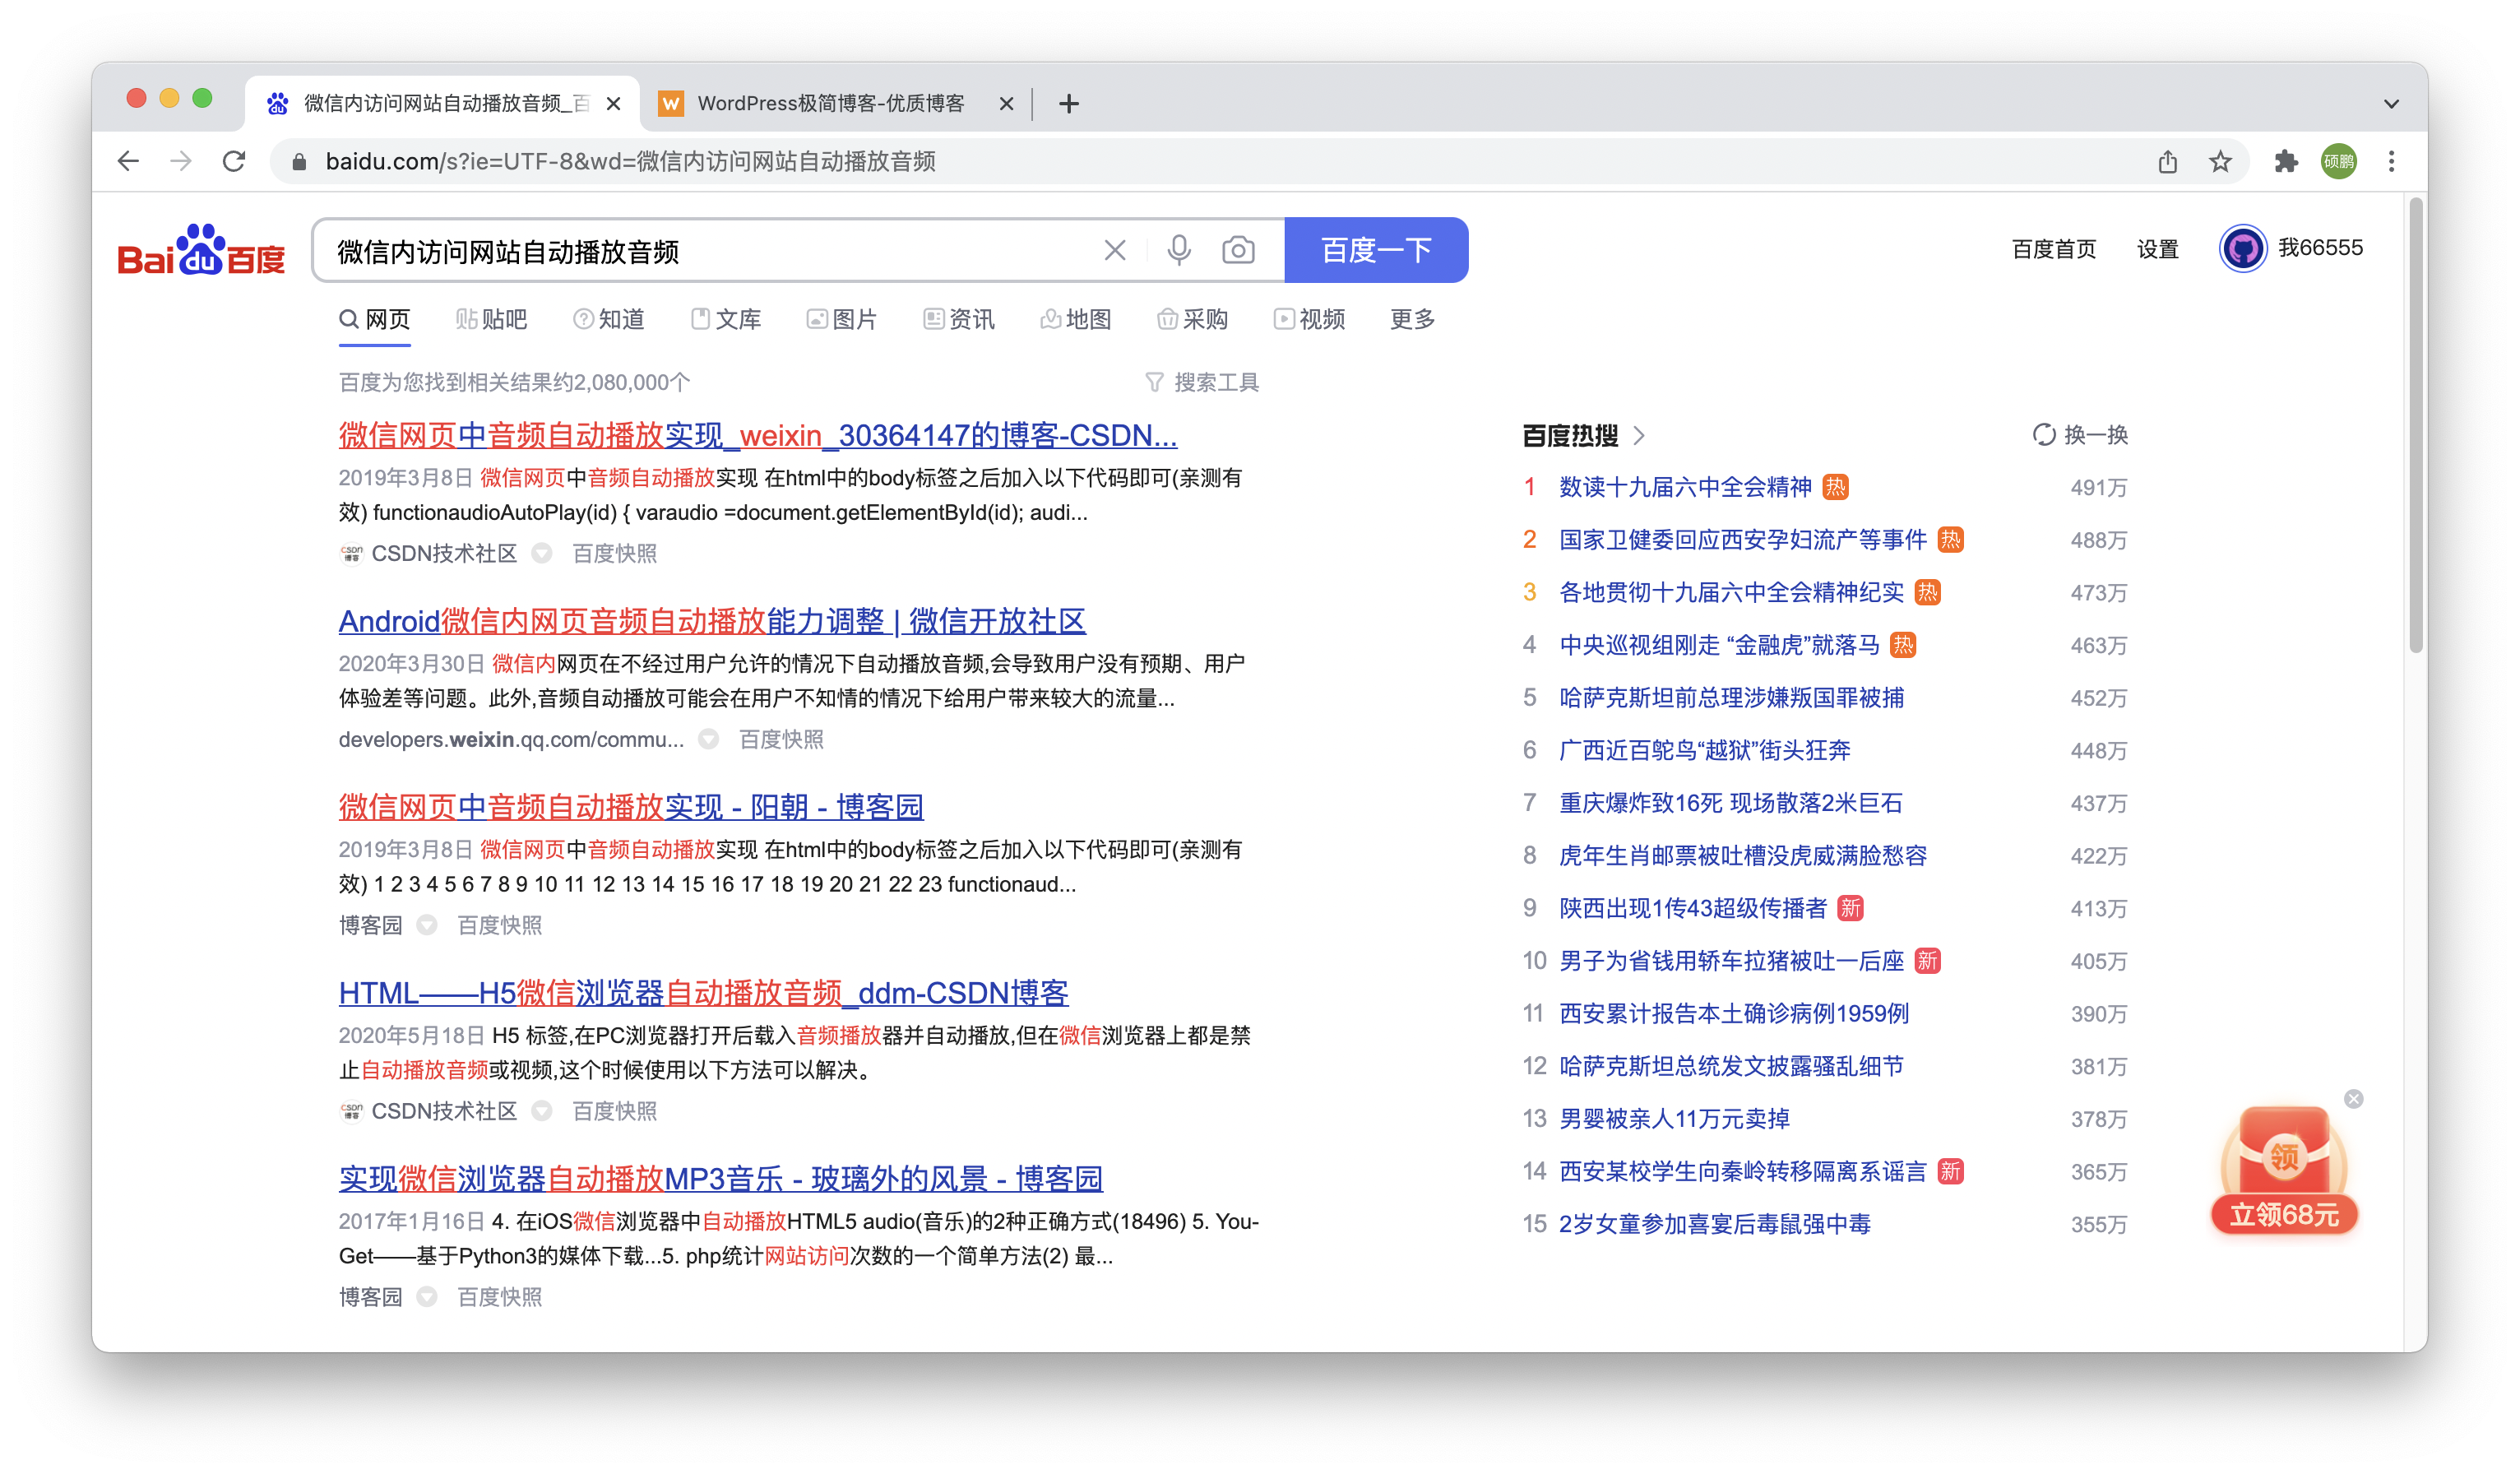Open the 更多 search categories menu

pyautogui.click(x=1412, y=319)
